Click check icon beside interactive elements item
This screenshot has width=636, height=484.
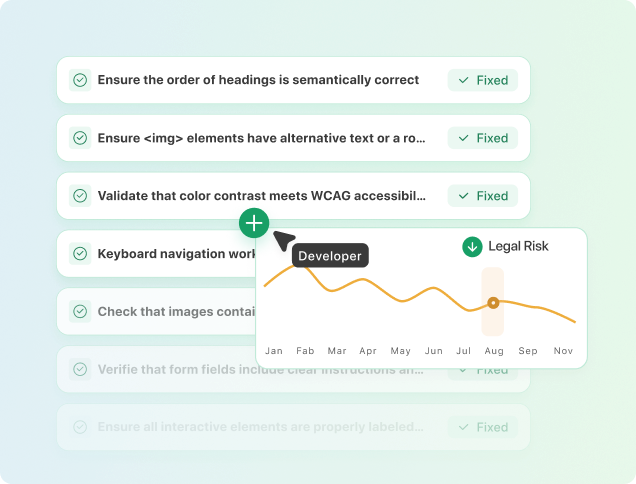pos(80,427)
